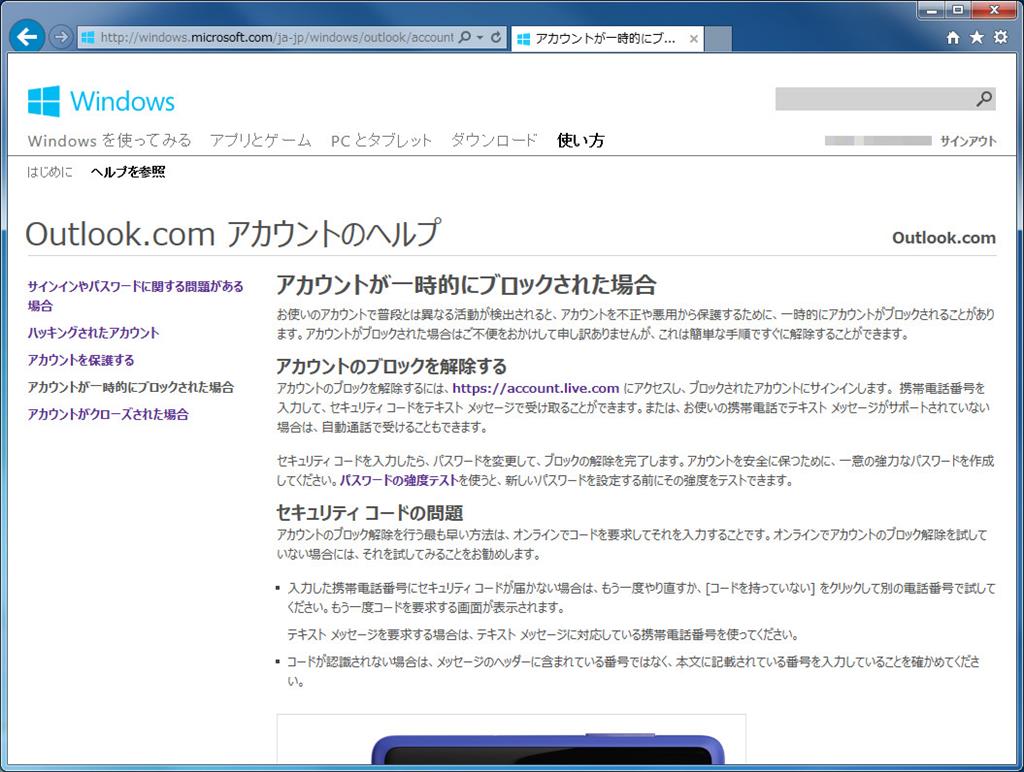Screen dimensions: 1024x772
Task: Click the browser Forward arrow button
Action: click(x=61, y=37)
